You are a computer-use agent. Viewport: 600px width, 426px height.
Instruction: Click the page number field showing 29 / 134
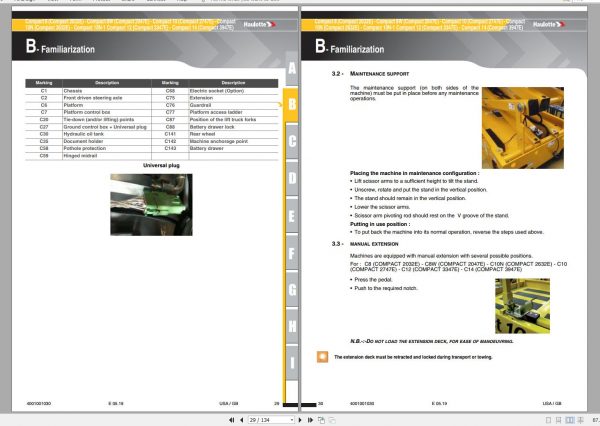click(269, 420)
